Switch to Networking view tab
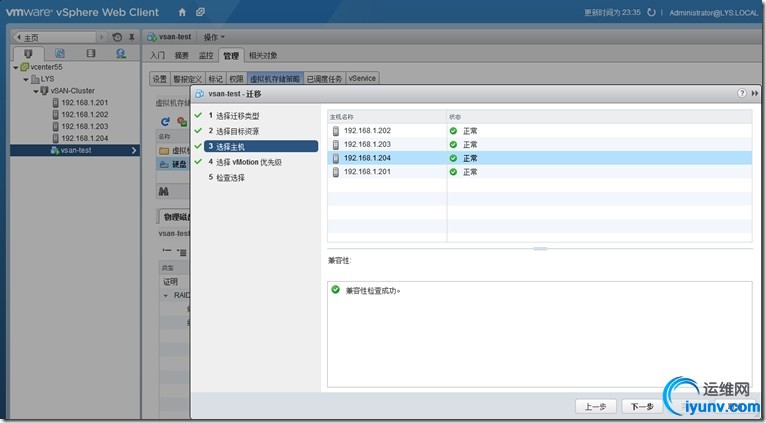This screenshot has width=766, height=423. click(x=121, y=53)
